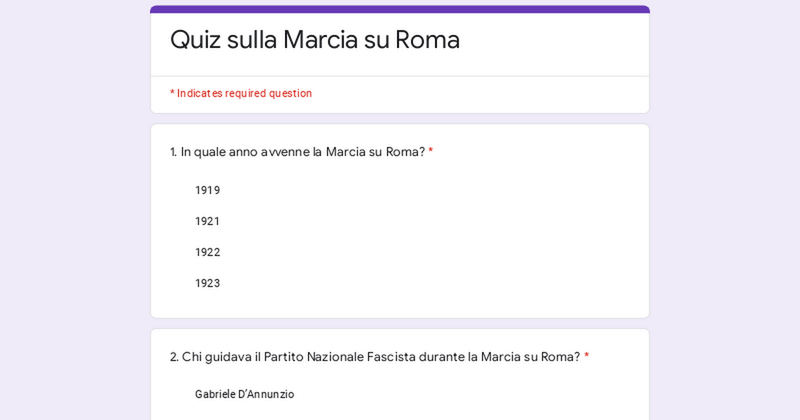Image resolution: width=800 pixels, height=420 pixels.
Task: Click the "Quiz sulla Marcia su Roma" title
Action: (314, 40)
